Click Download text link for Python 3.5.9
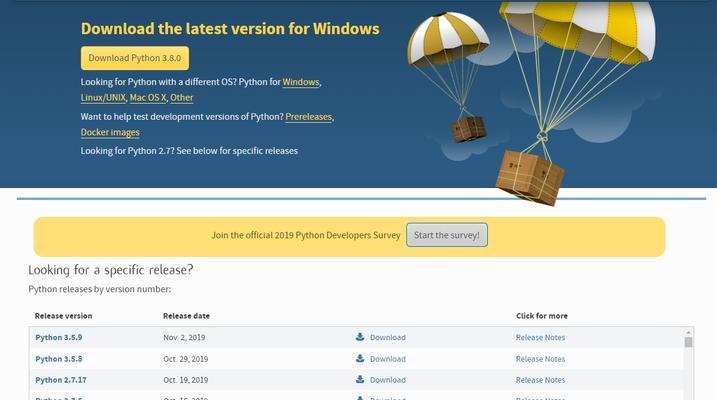717x400 pixels. 388,337
